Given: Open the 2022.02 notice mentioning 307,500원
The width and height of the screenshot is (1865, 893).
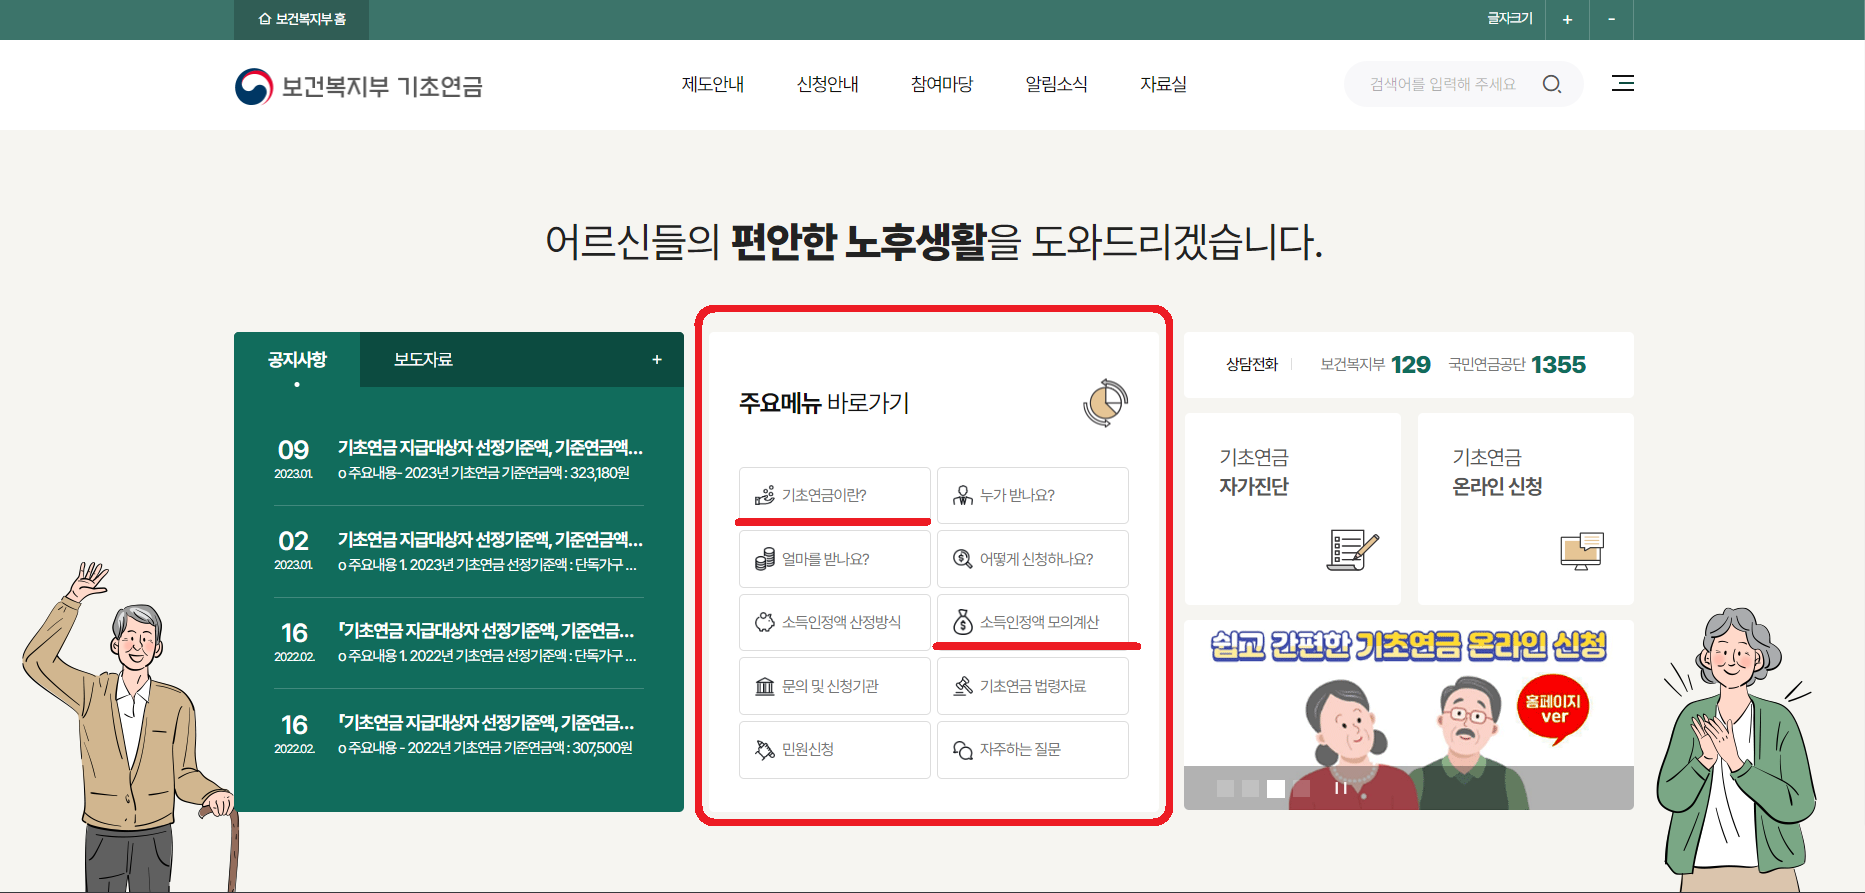Looking at the screenshot, I should pos(459,734).
